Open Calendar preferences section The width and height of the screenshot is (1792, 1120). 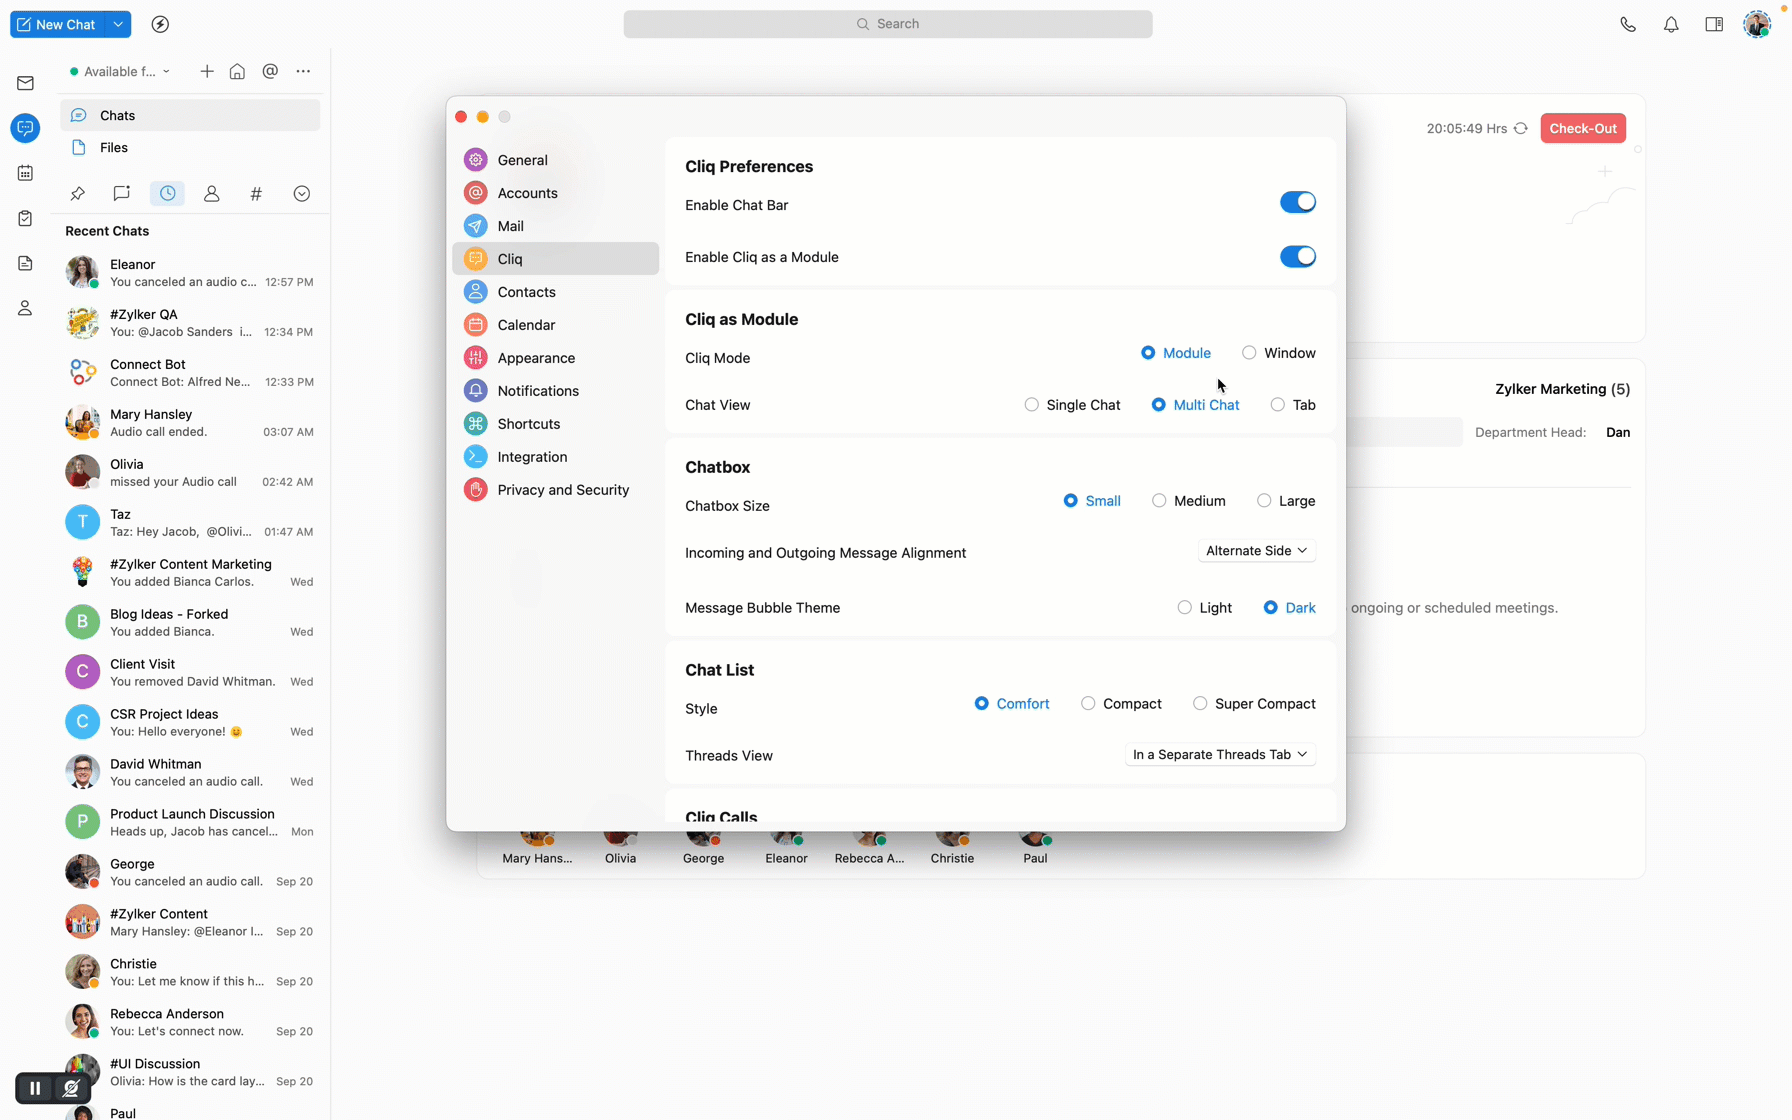point(555,325)
